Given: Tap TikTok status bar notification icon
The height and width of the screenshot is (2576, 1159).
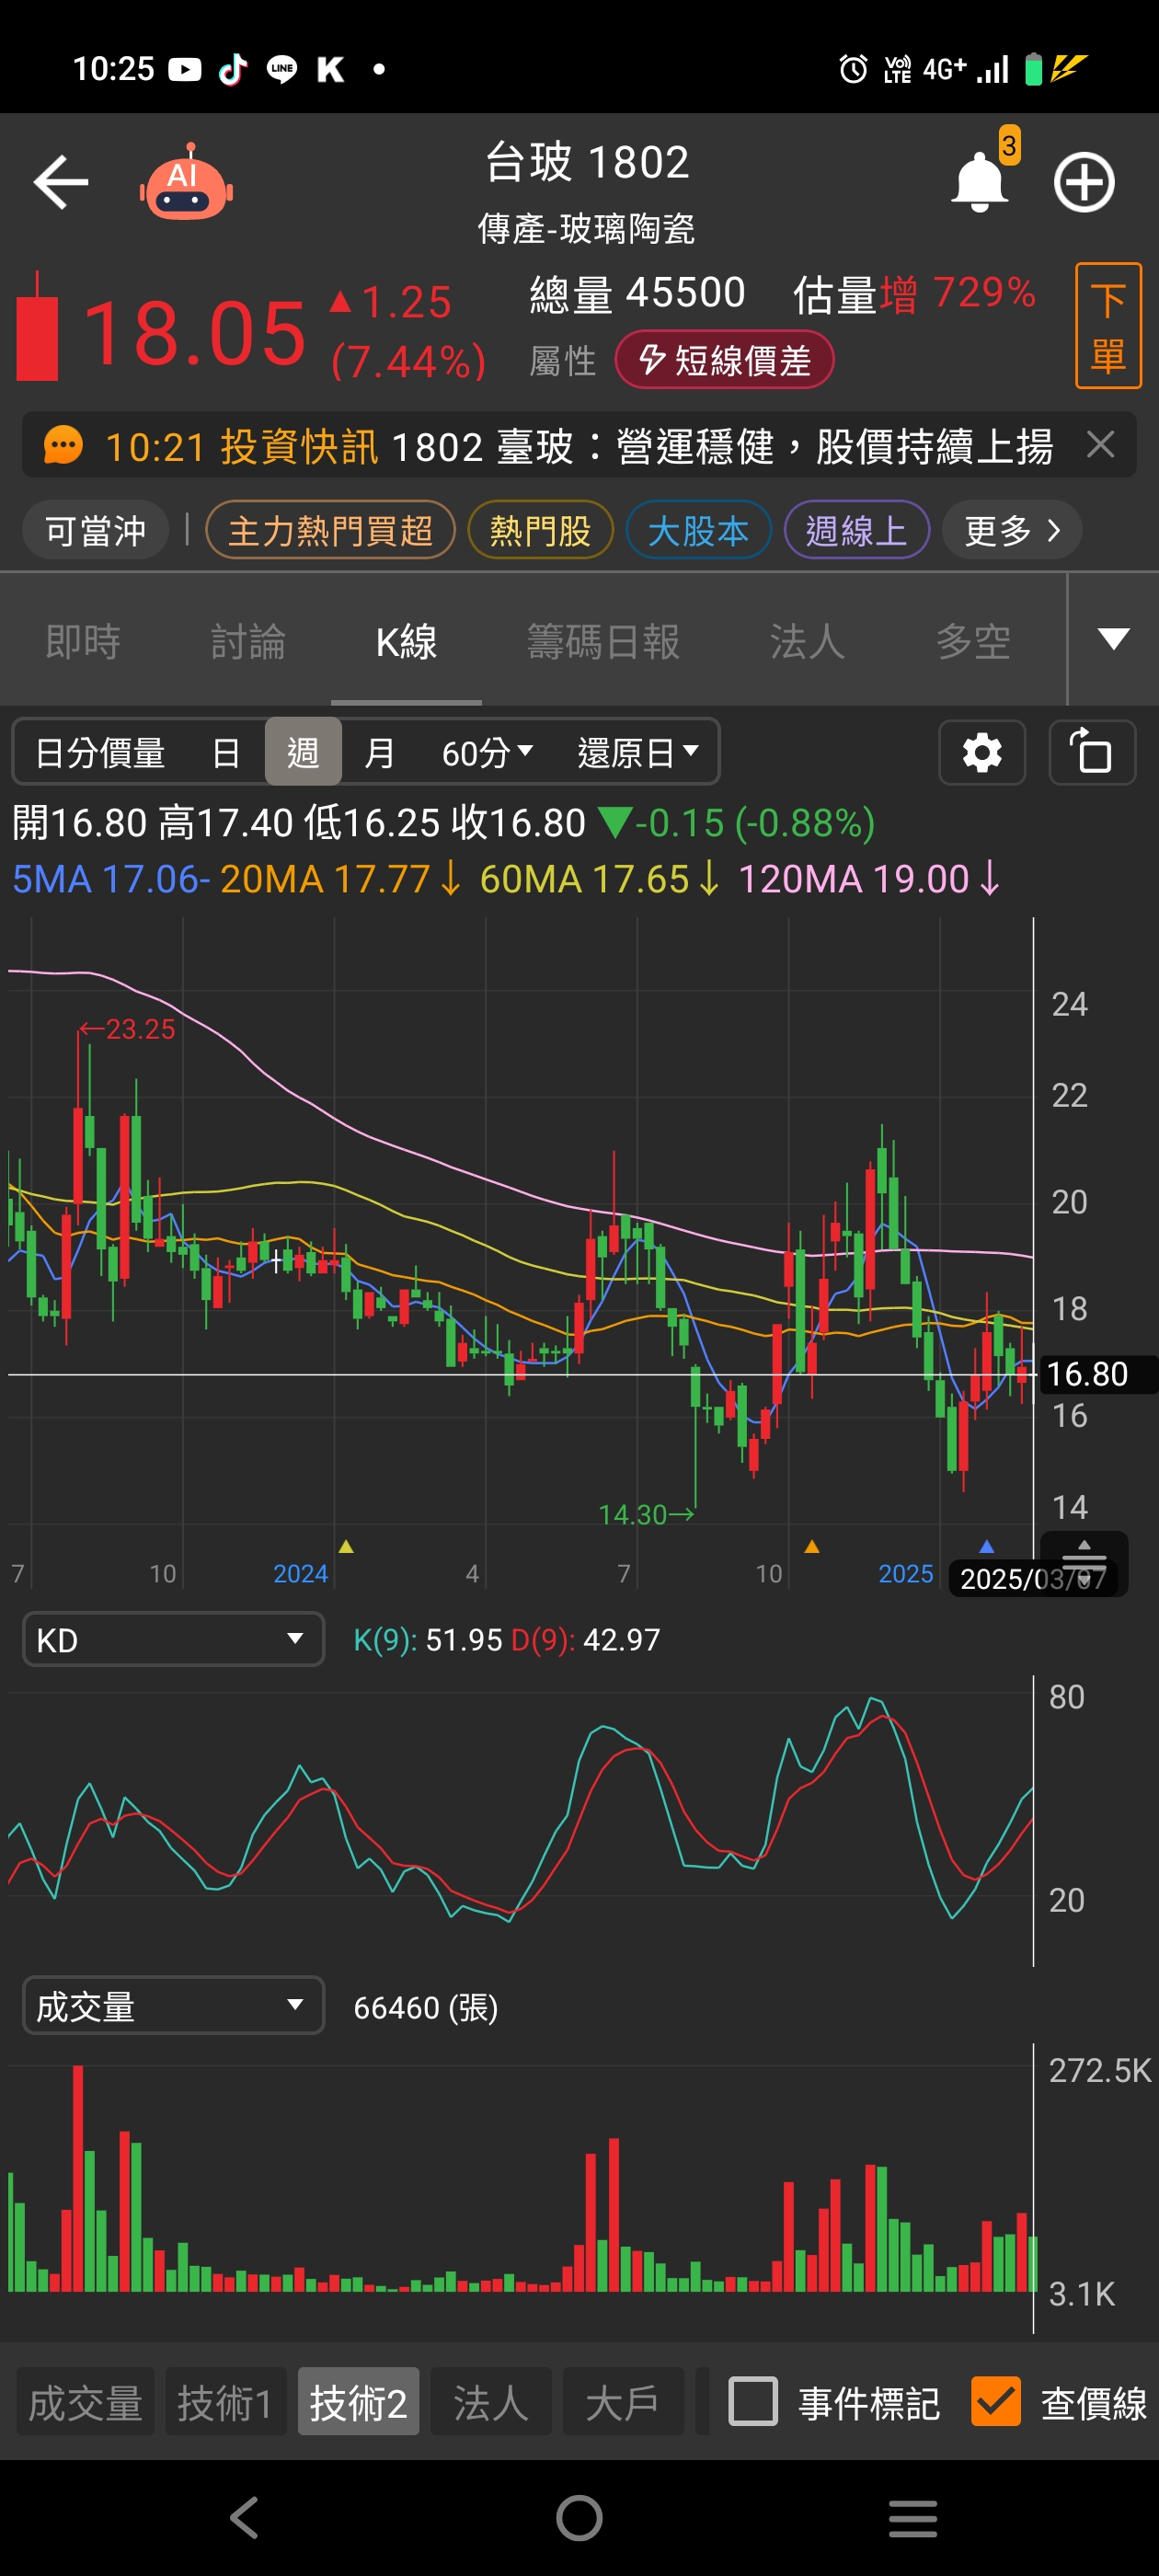Looking at the screenshot, I should pos(233,69).
